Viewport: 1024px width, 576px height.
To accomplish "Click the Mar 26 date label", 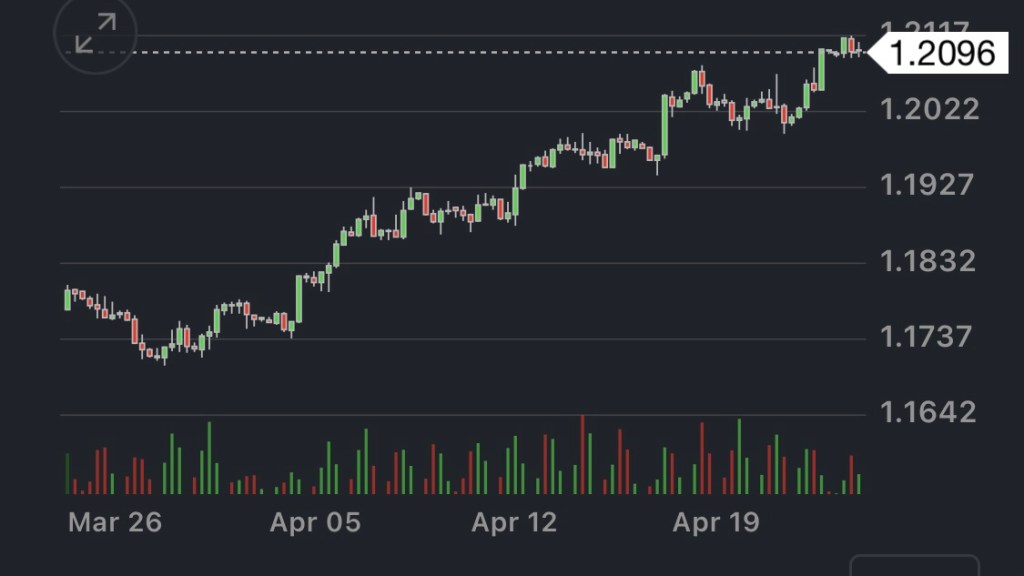I will 114,522.
